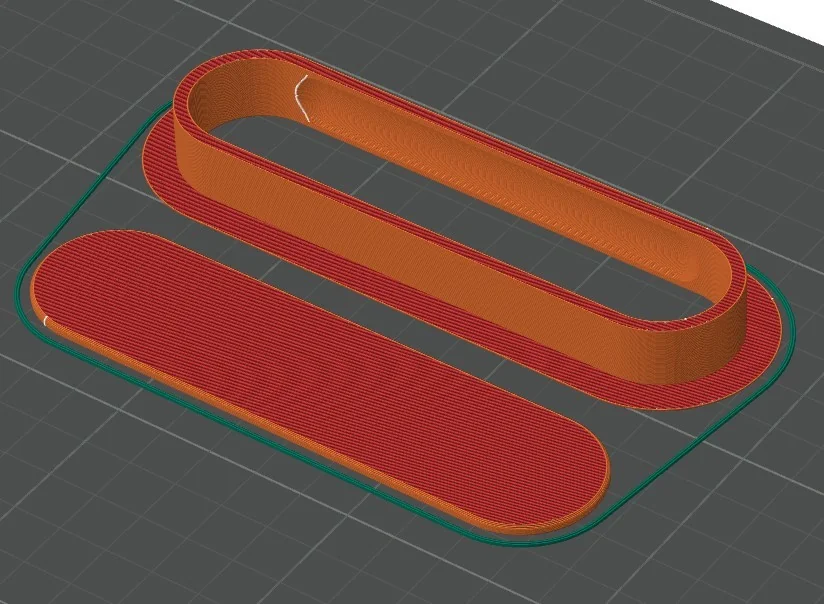The width and height of the screenshot is (824, 604).
Task: Click the white seam mark on flat part's left edge
Action: (45, 320)
